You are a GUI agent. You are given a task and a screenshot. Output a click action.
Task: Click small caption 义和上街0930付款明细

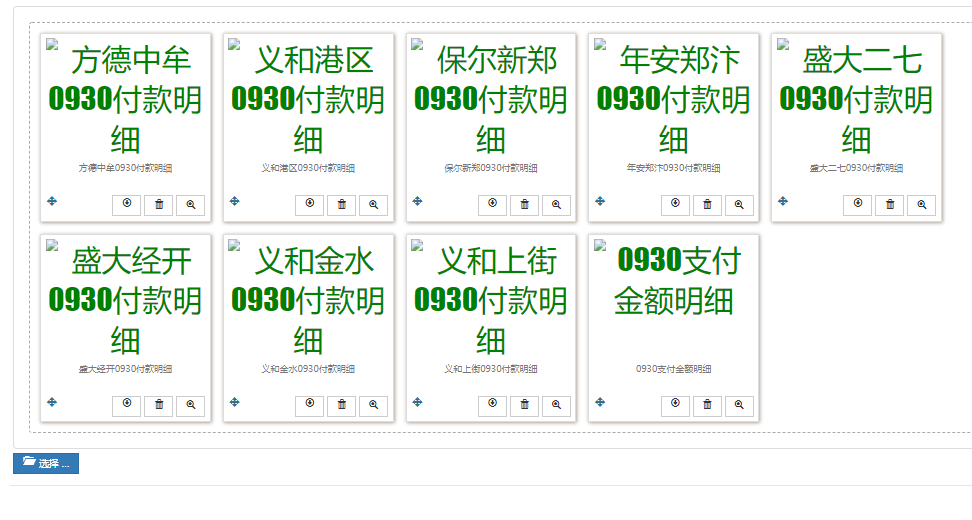click(x=491, y=369)
